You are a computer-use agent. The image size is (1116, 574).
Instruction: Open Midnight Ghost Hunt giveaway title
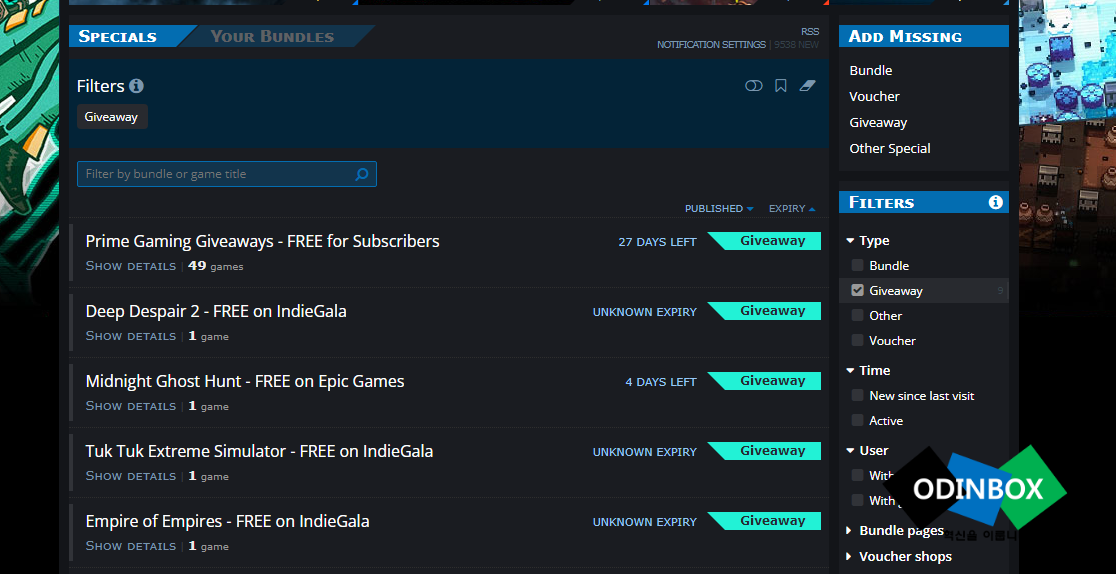(245, 382)
